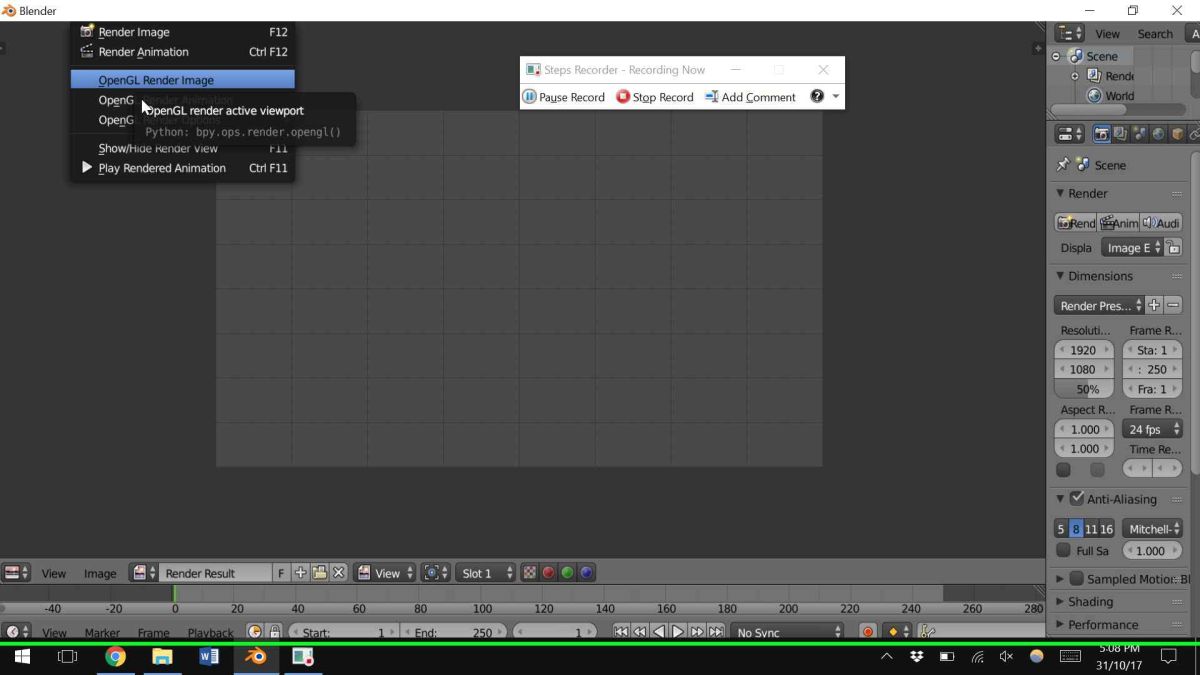
Task: Adjust the 50% resolution percentage slider
Action: tap(1084, 389)
